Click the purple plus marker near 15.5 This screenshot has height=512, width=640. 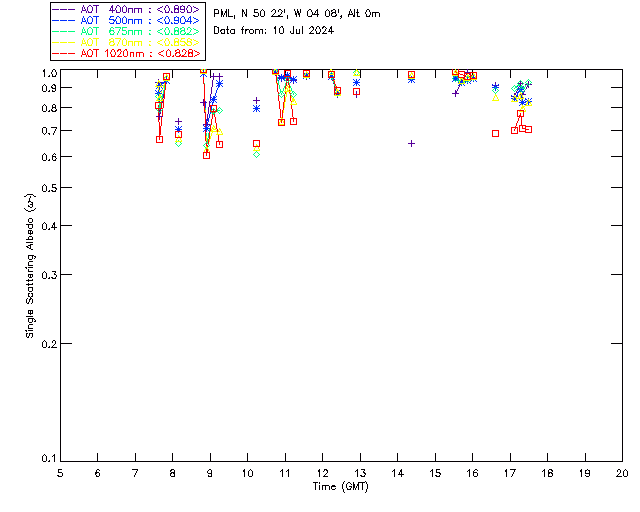(x=456, y=94)
